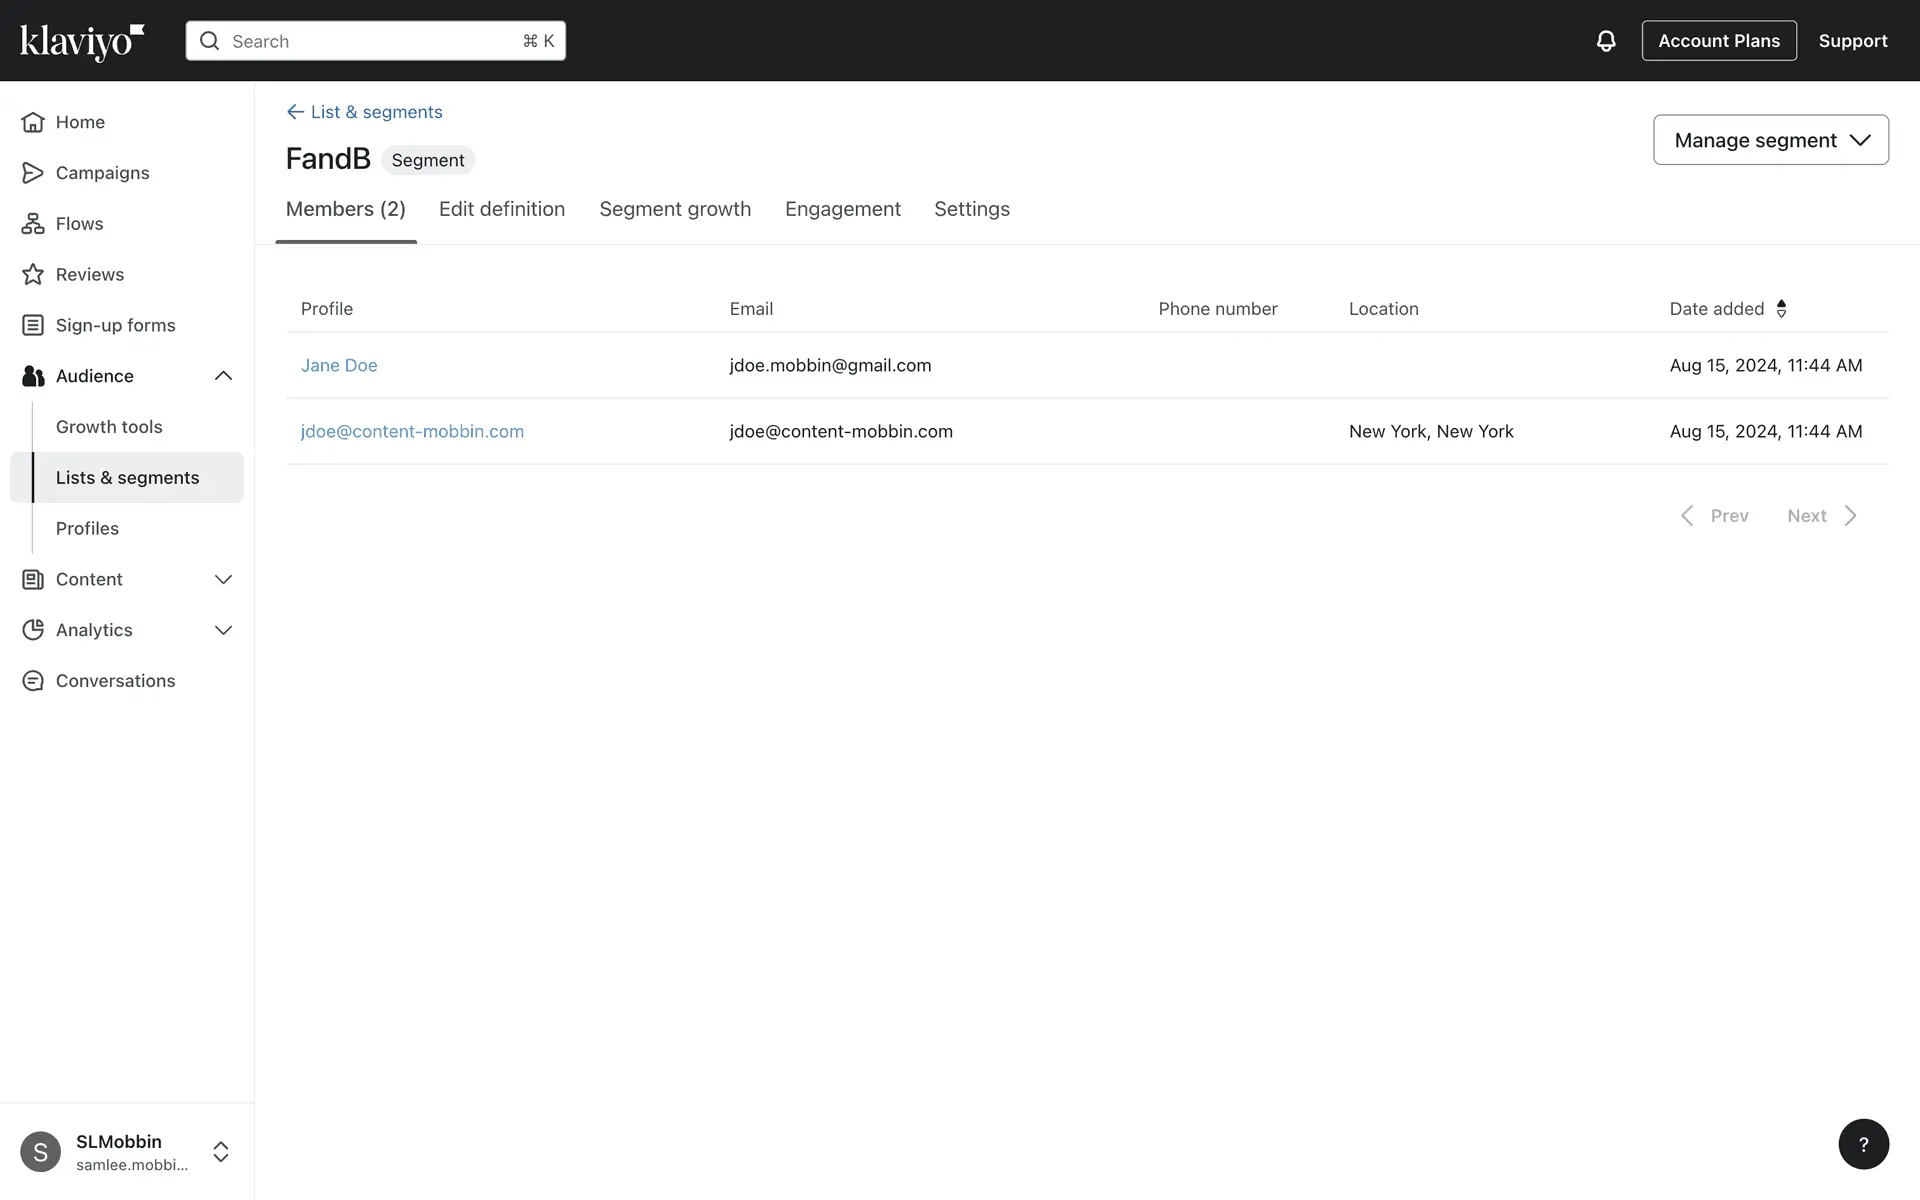Expand the Analytics menu chevron

tap(223, 630)
